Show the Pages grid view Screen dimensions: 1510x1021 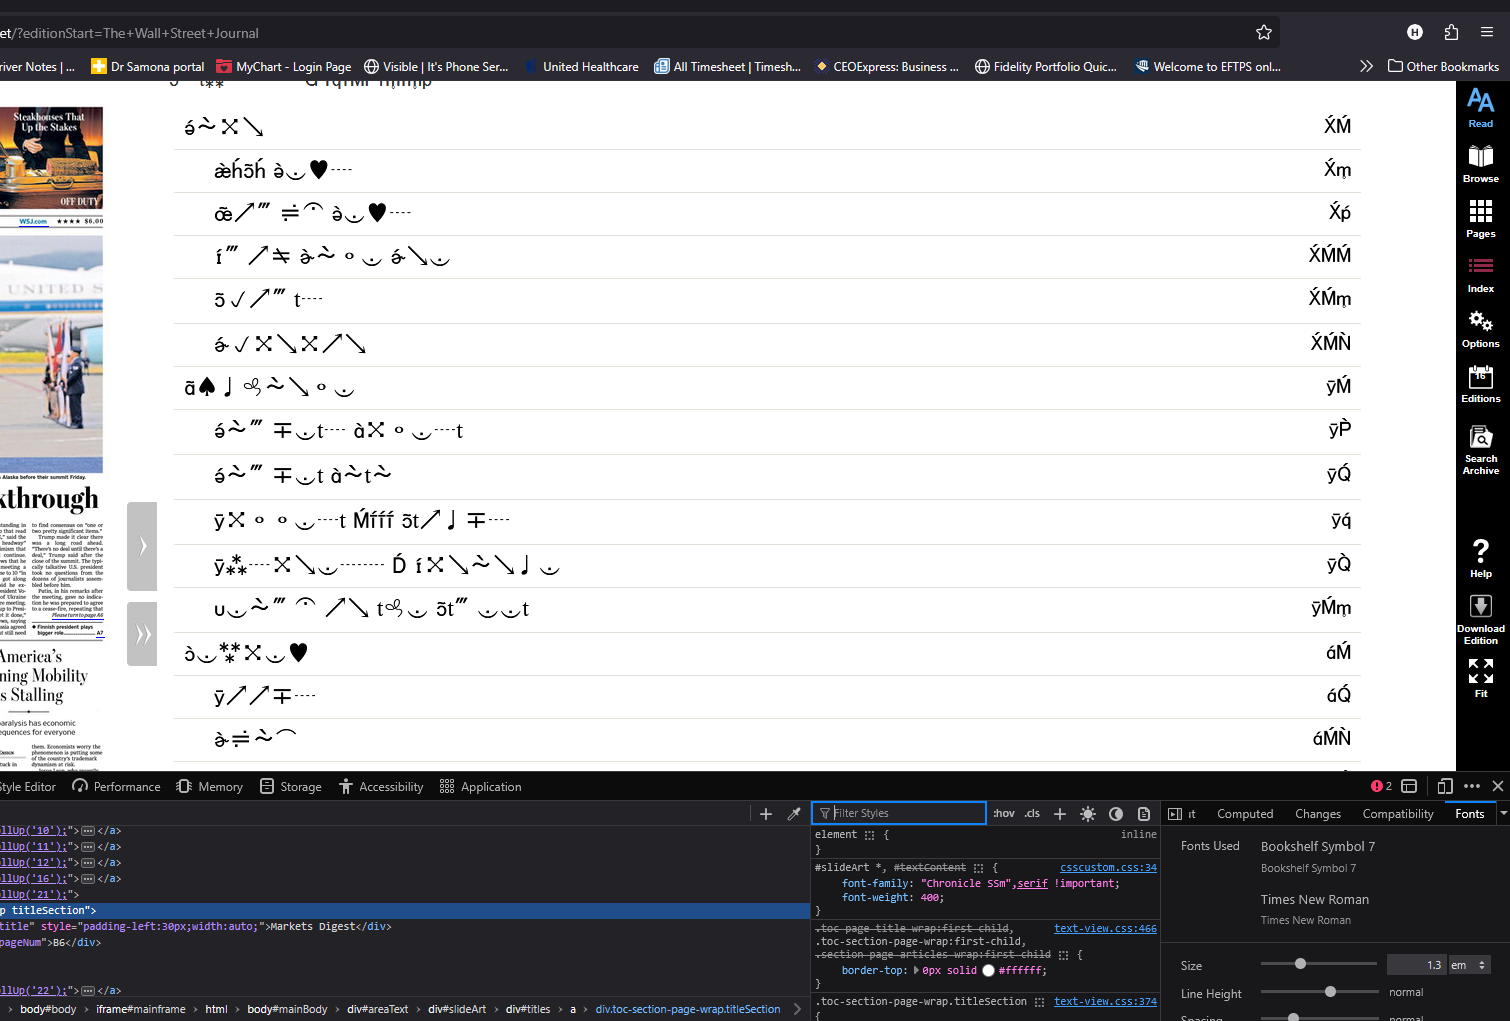[1480, 219]
